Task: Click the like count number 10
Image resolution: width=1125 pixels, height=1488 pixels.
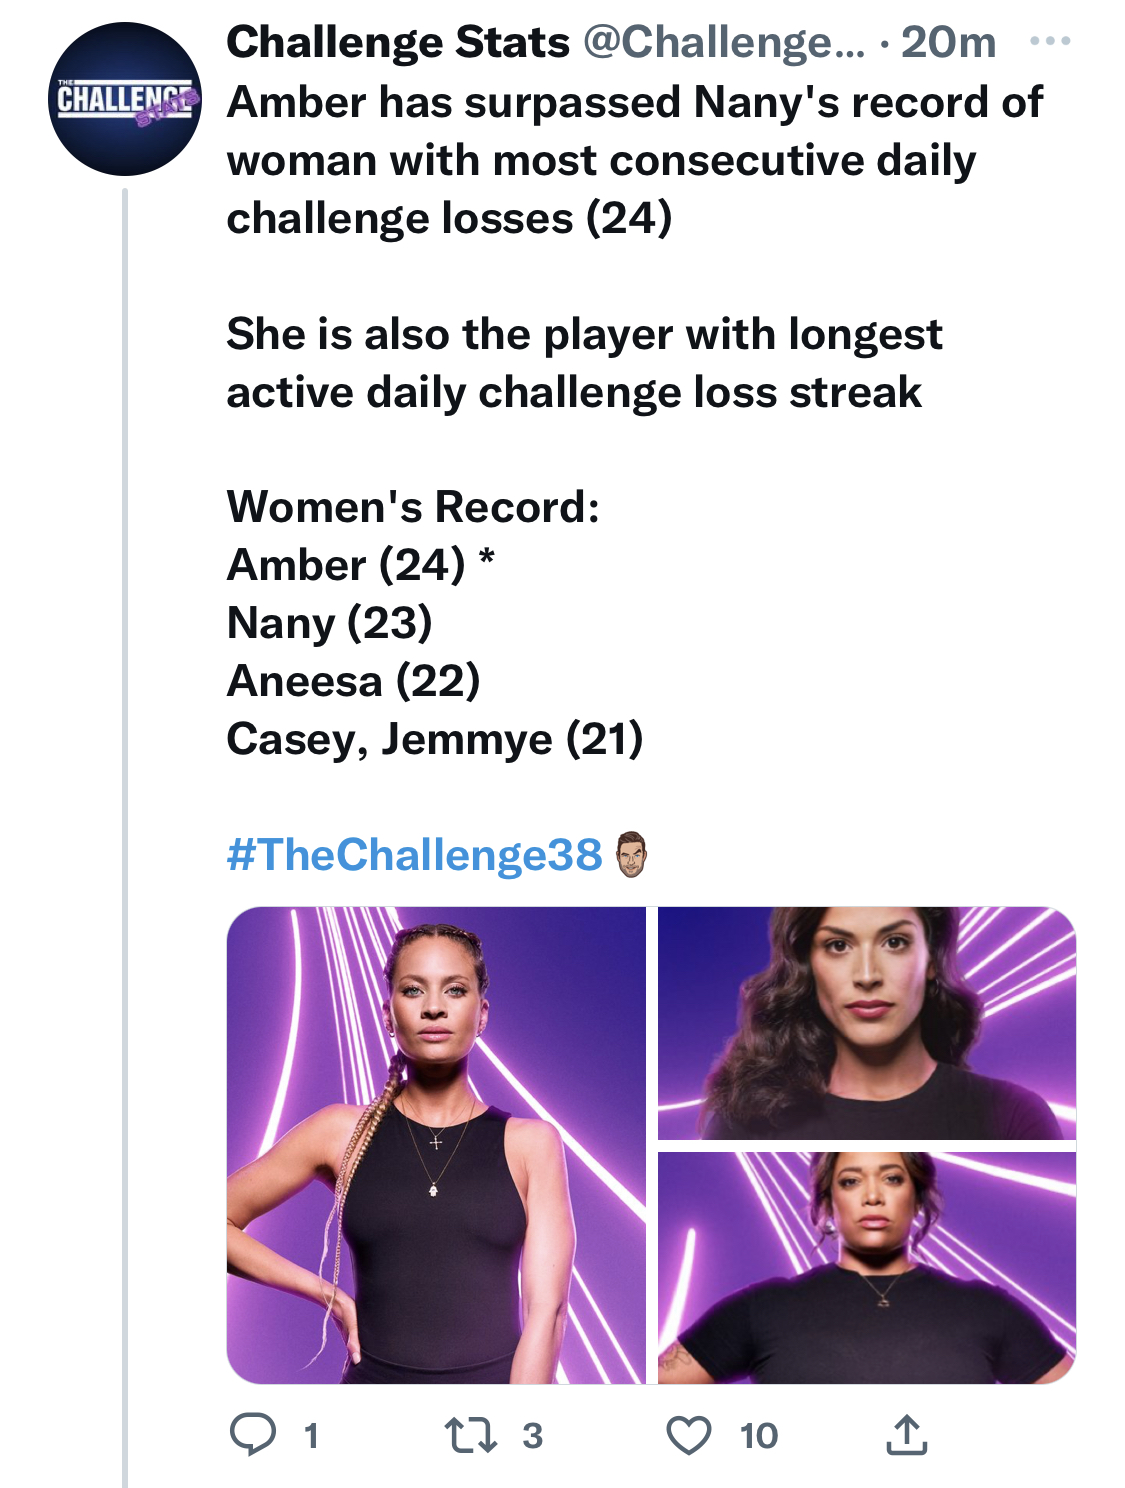Action: pos(759,1436)
